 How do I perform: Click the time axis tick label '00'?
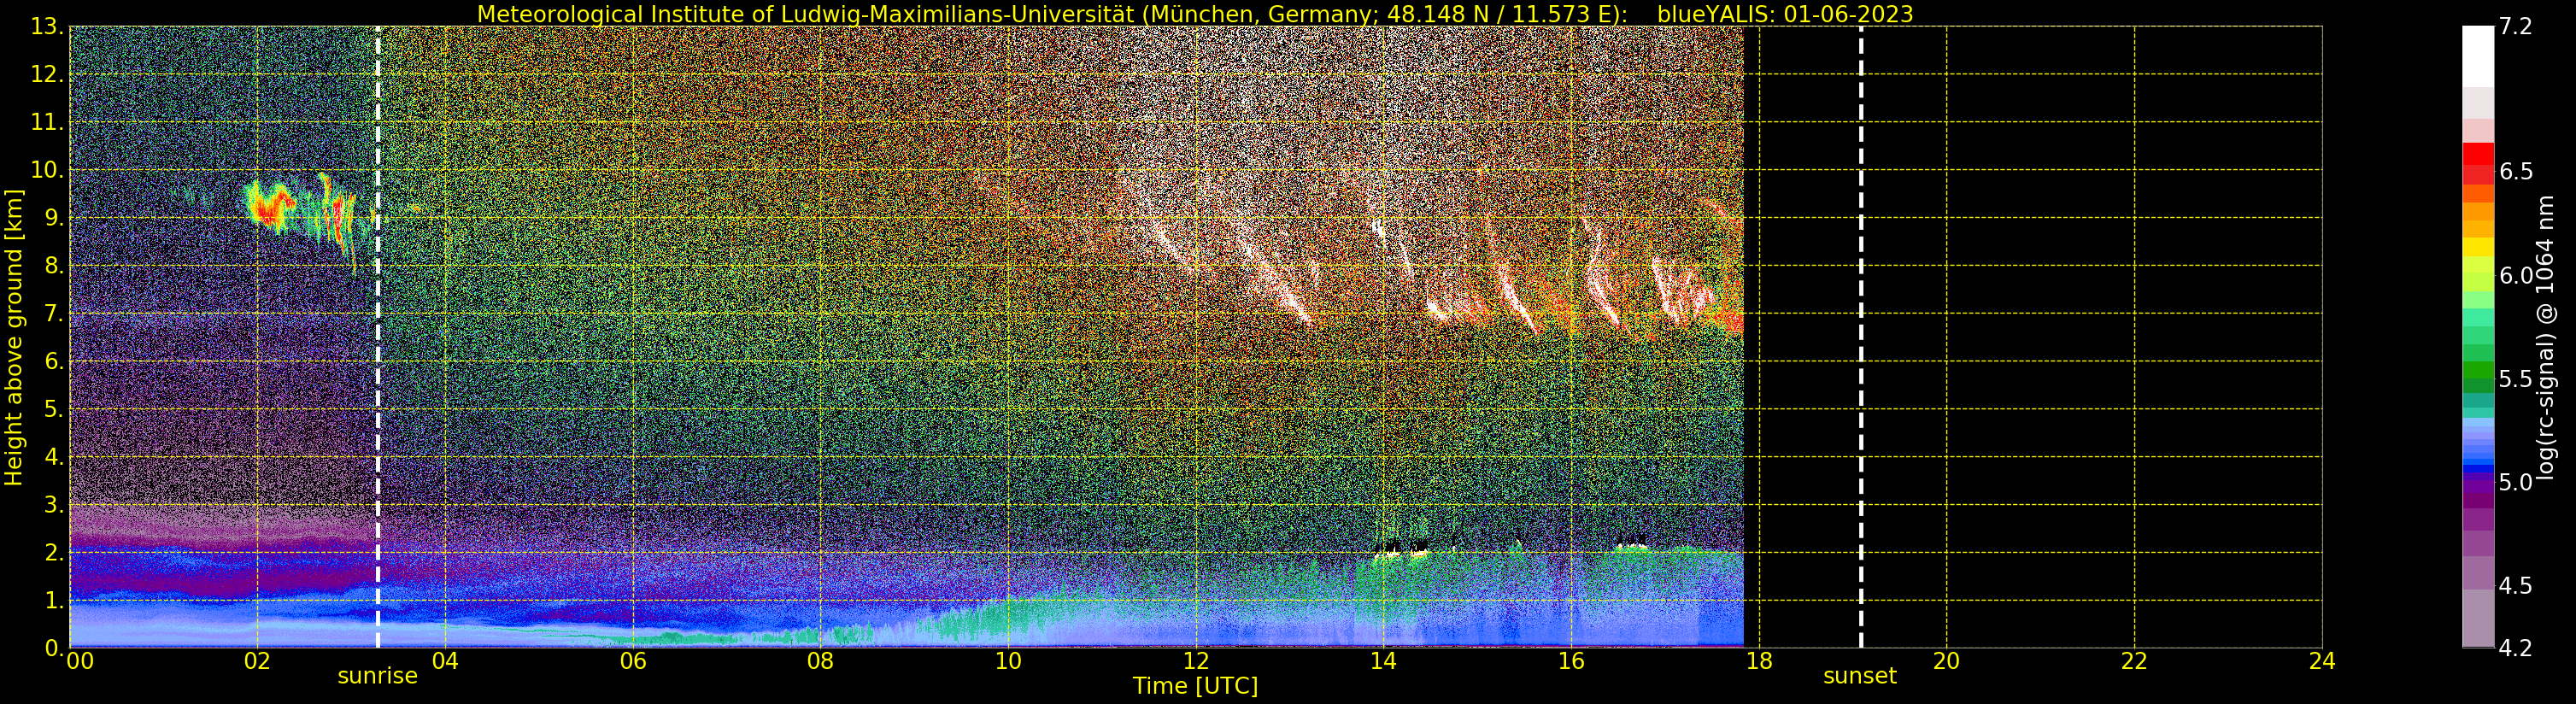tap(80, 661)
